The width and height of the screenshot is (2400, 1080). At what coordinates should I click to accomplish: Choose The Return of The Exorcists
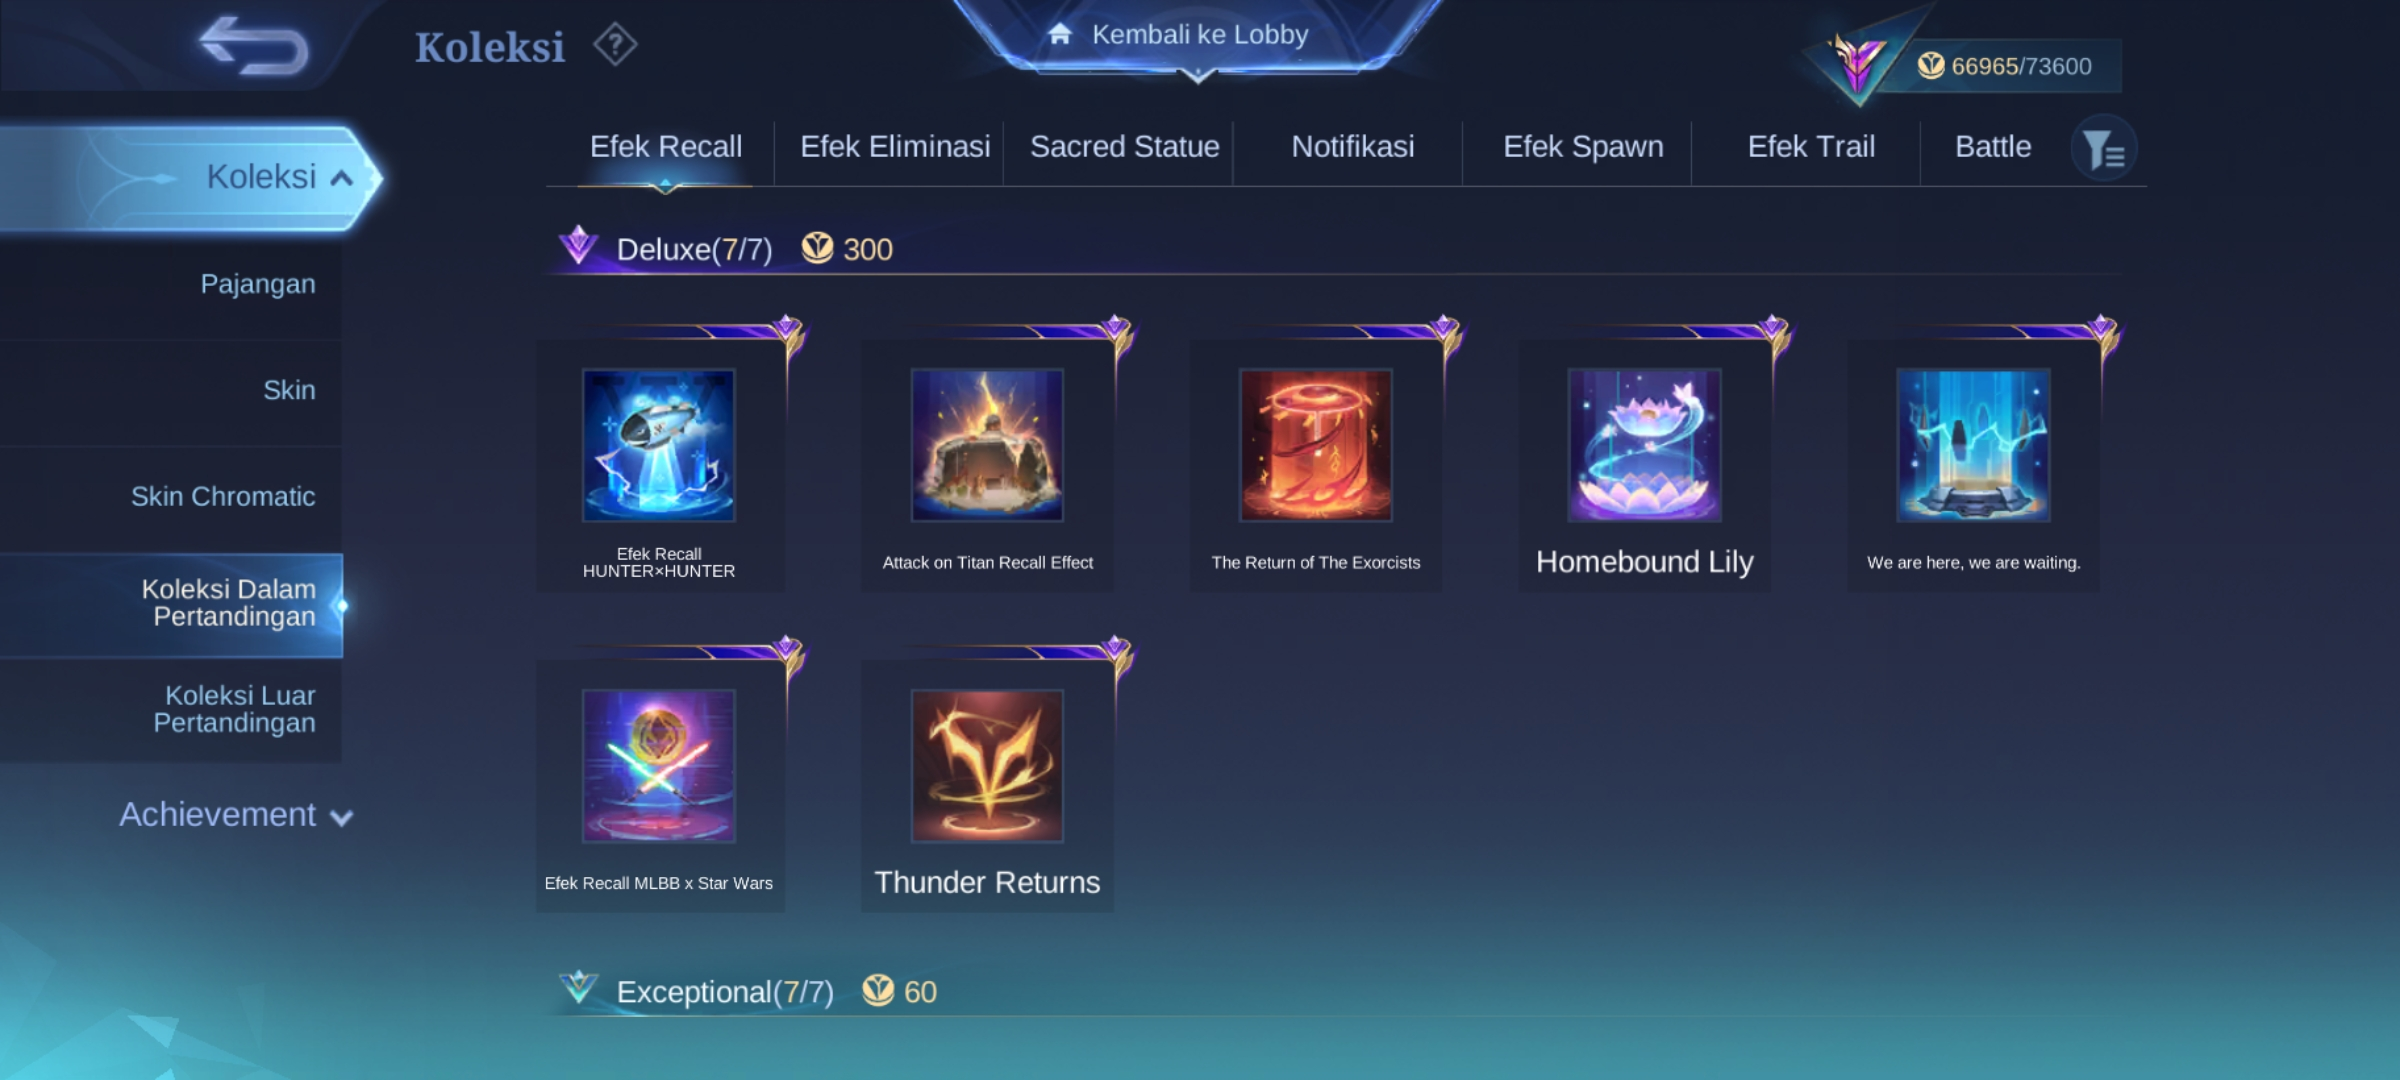tap(1316, 466)
